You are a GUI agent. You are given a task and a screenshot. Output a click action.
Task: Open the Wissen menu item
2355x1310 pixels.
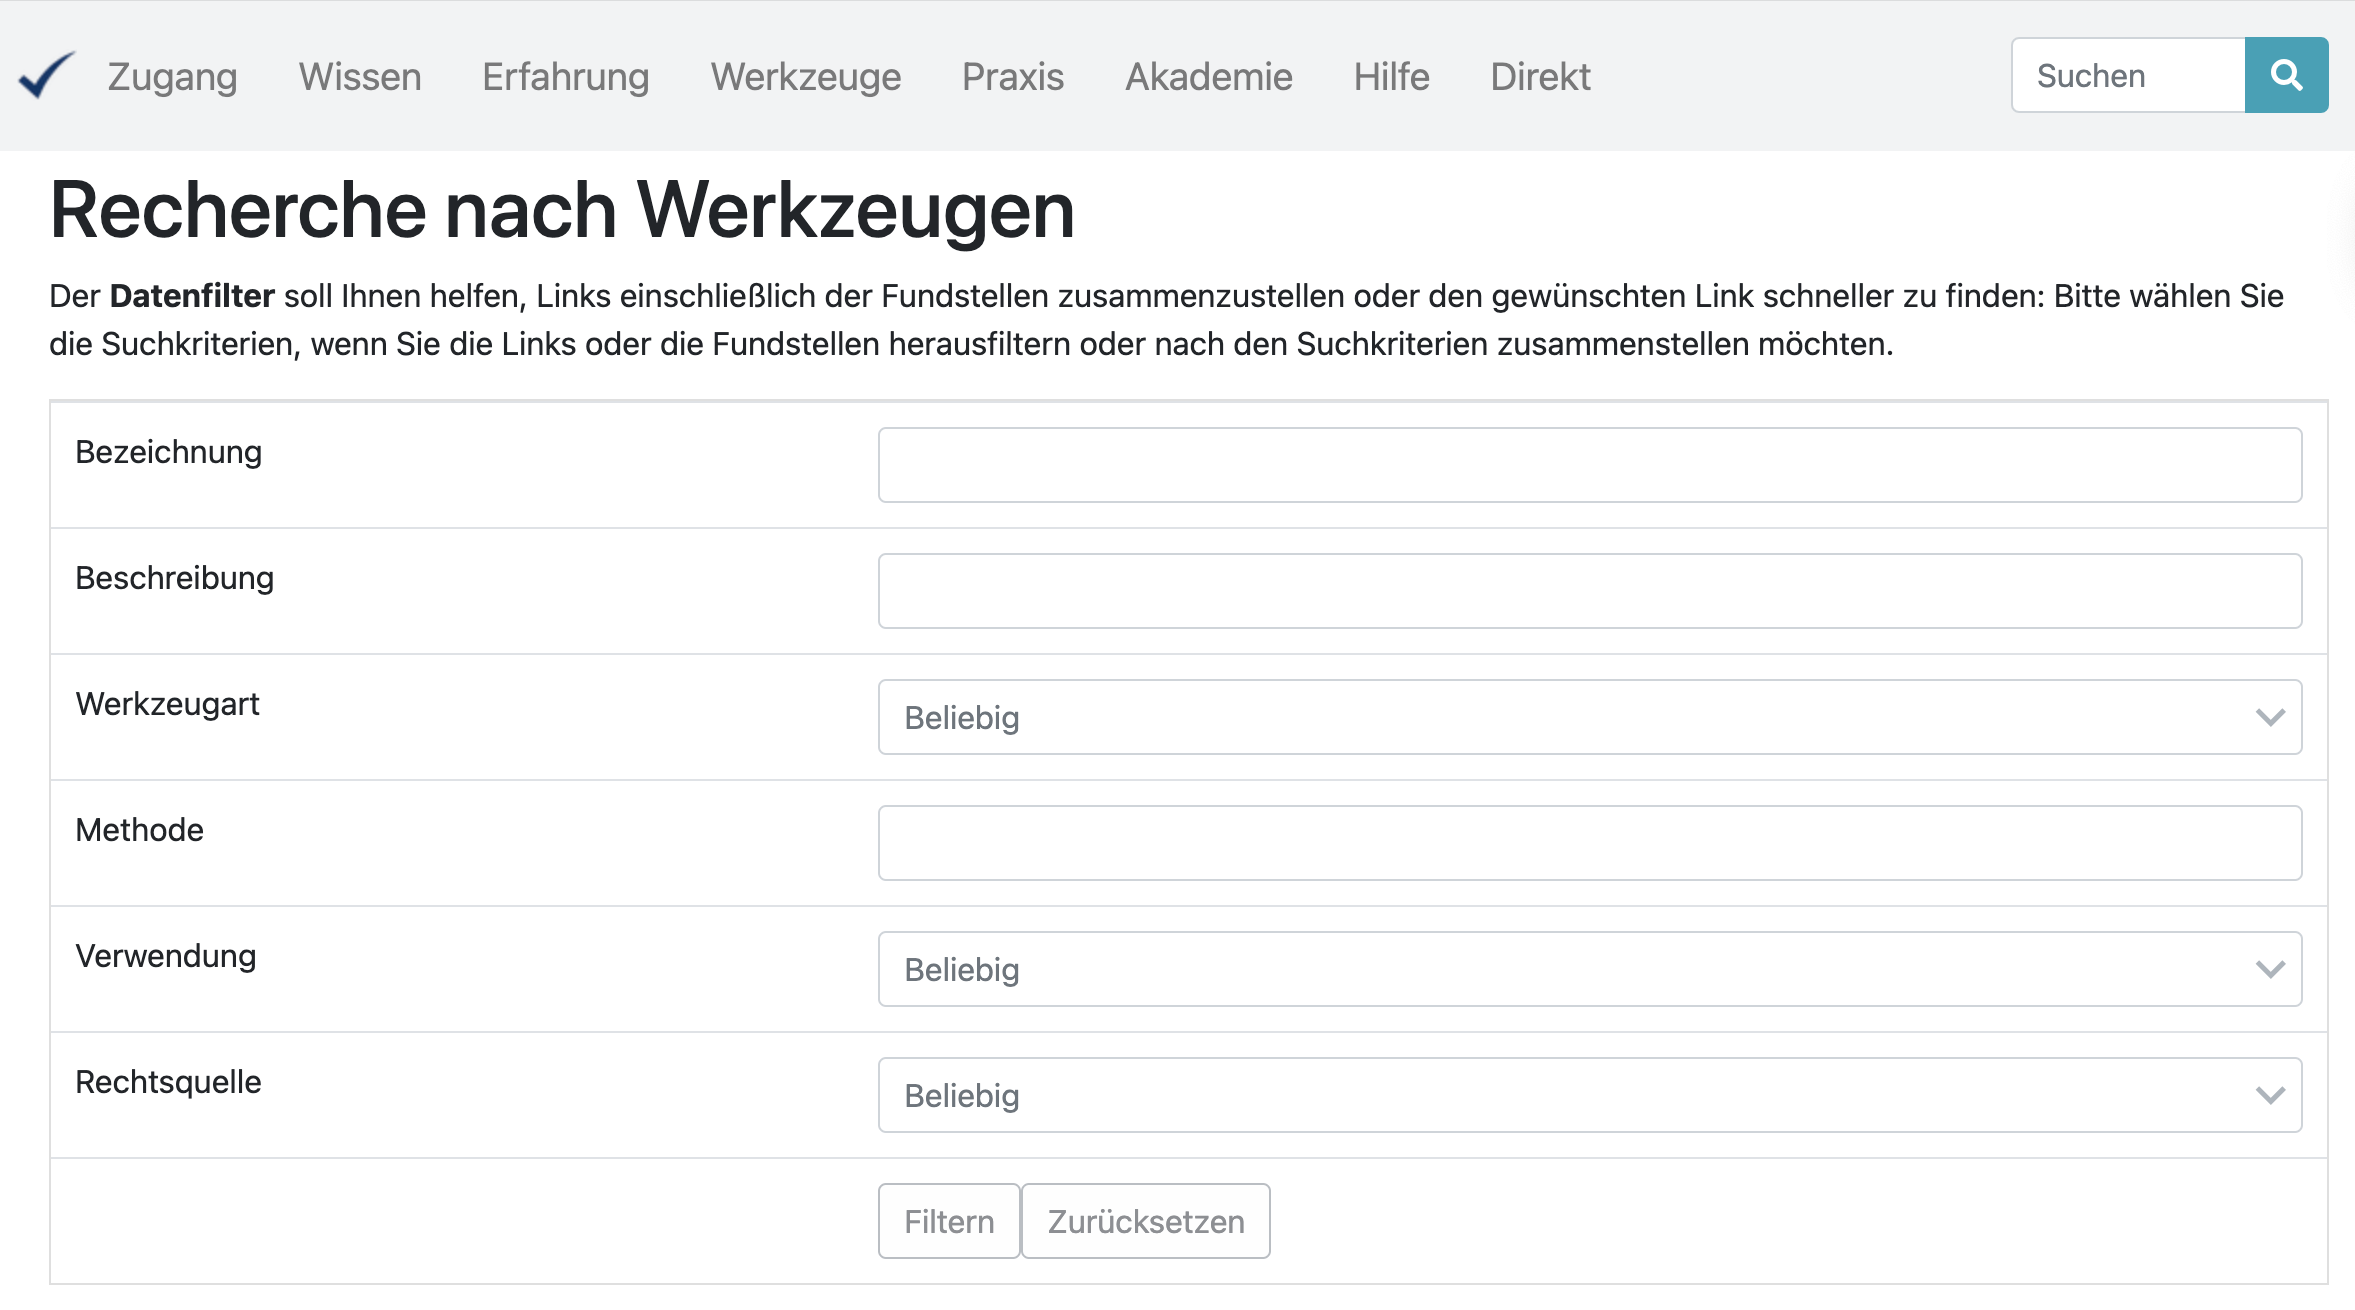(360, 77)
